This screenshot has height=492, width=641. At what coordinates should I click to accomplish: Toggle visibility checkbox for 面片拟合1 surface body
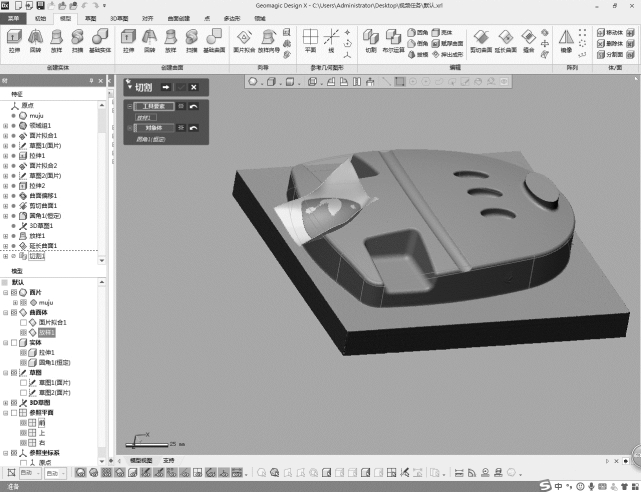pyautogui.click(x=23, y=323)
